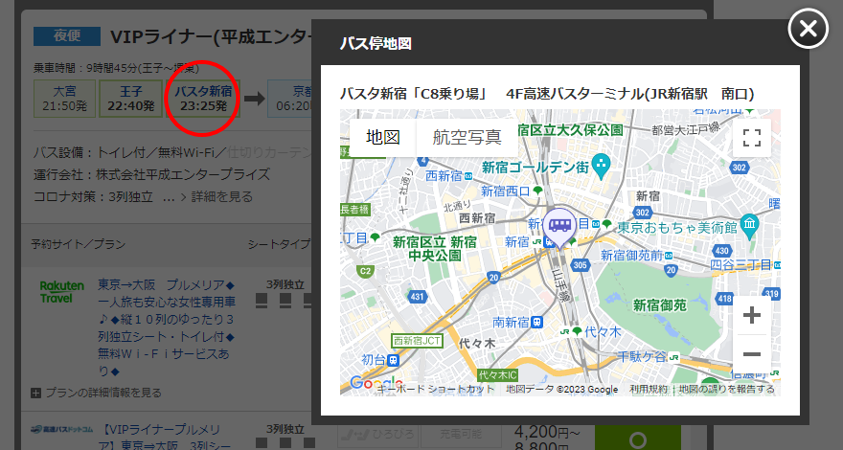Zoom in on the map

tap(752, 316)
